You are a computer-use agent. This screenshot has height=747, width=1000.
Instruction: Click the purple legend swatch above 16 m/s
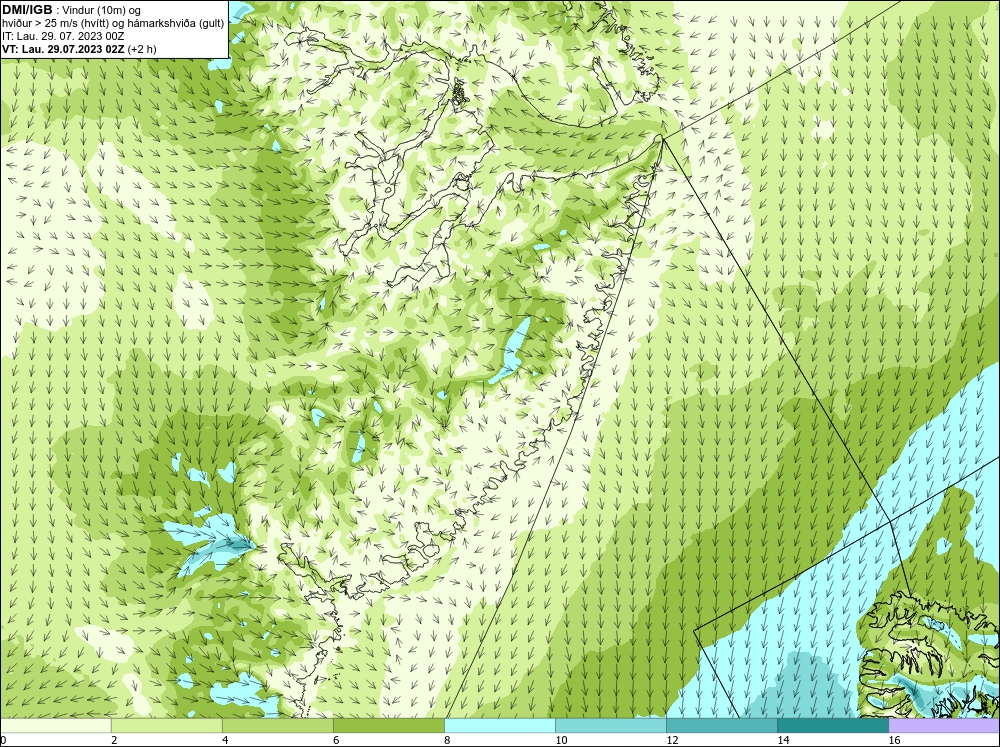coord(944,725)
